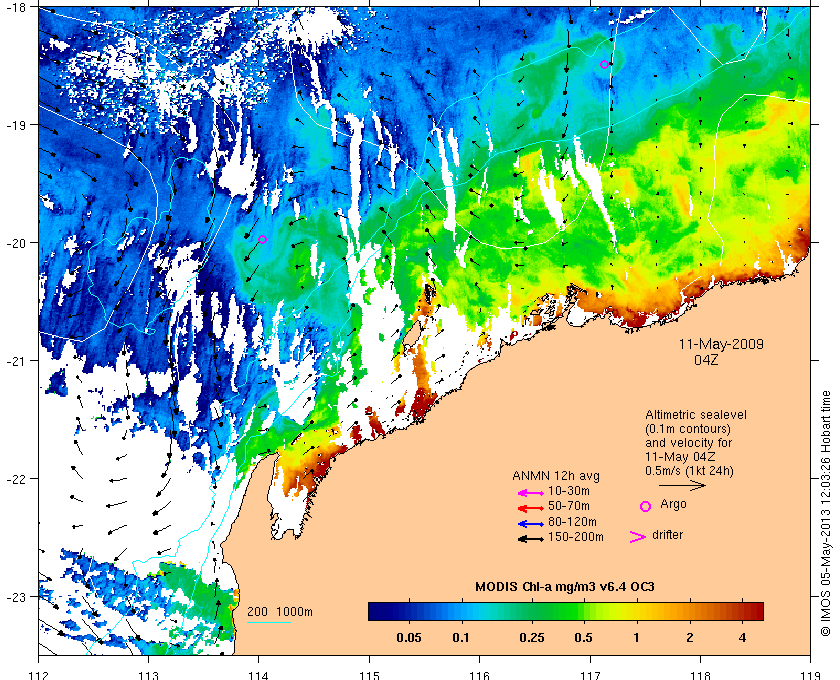The width and height of the screenshot is (840, 680).
Task: Click the longitude axis label '119'
Action: 811,675
